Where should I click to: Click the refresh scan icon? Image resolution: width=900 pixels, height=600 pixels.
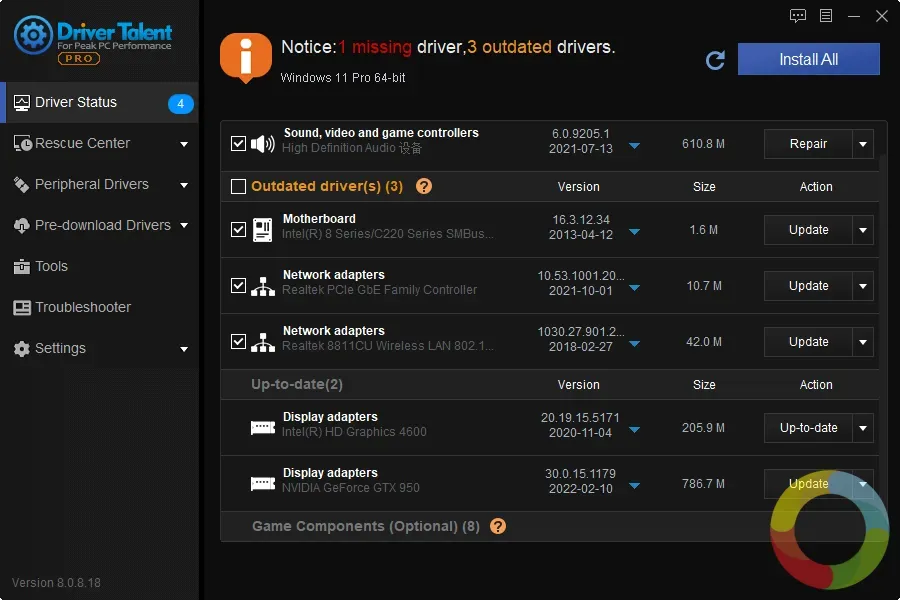[715, 60]
